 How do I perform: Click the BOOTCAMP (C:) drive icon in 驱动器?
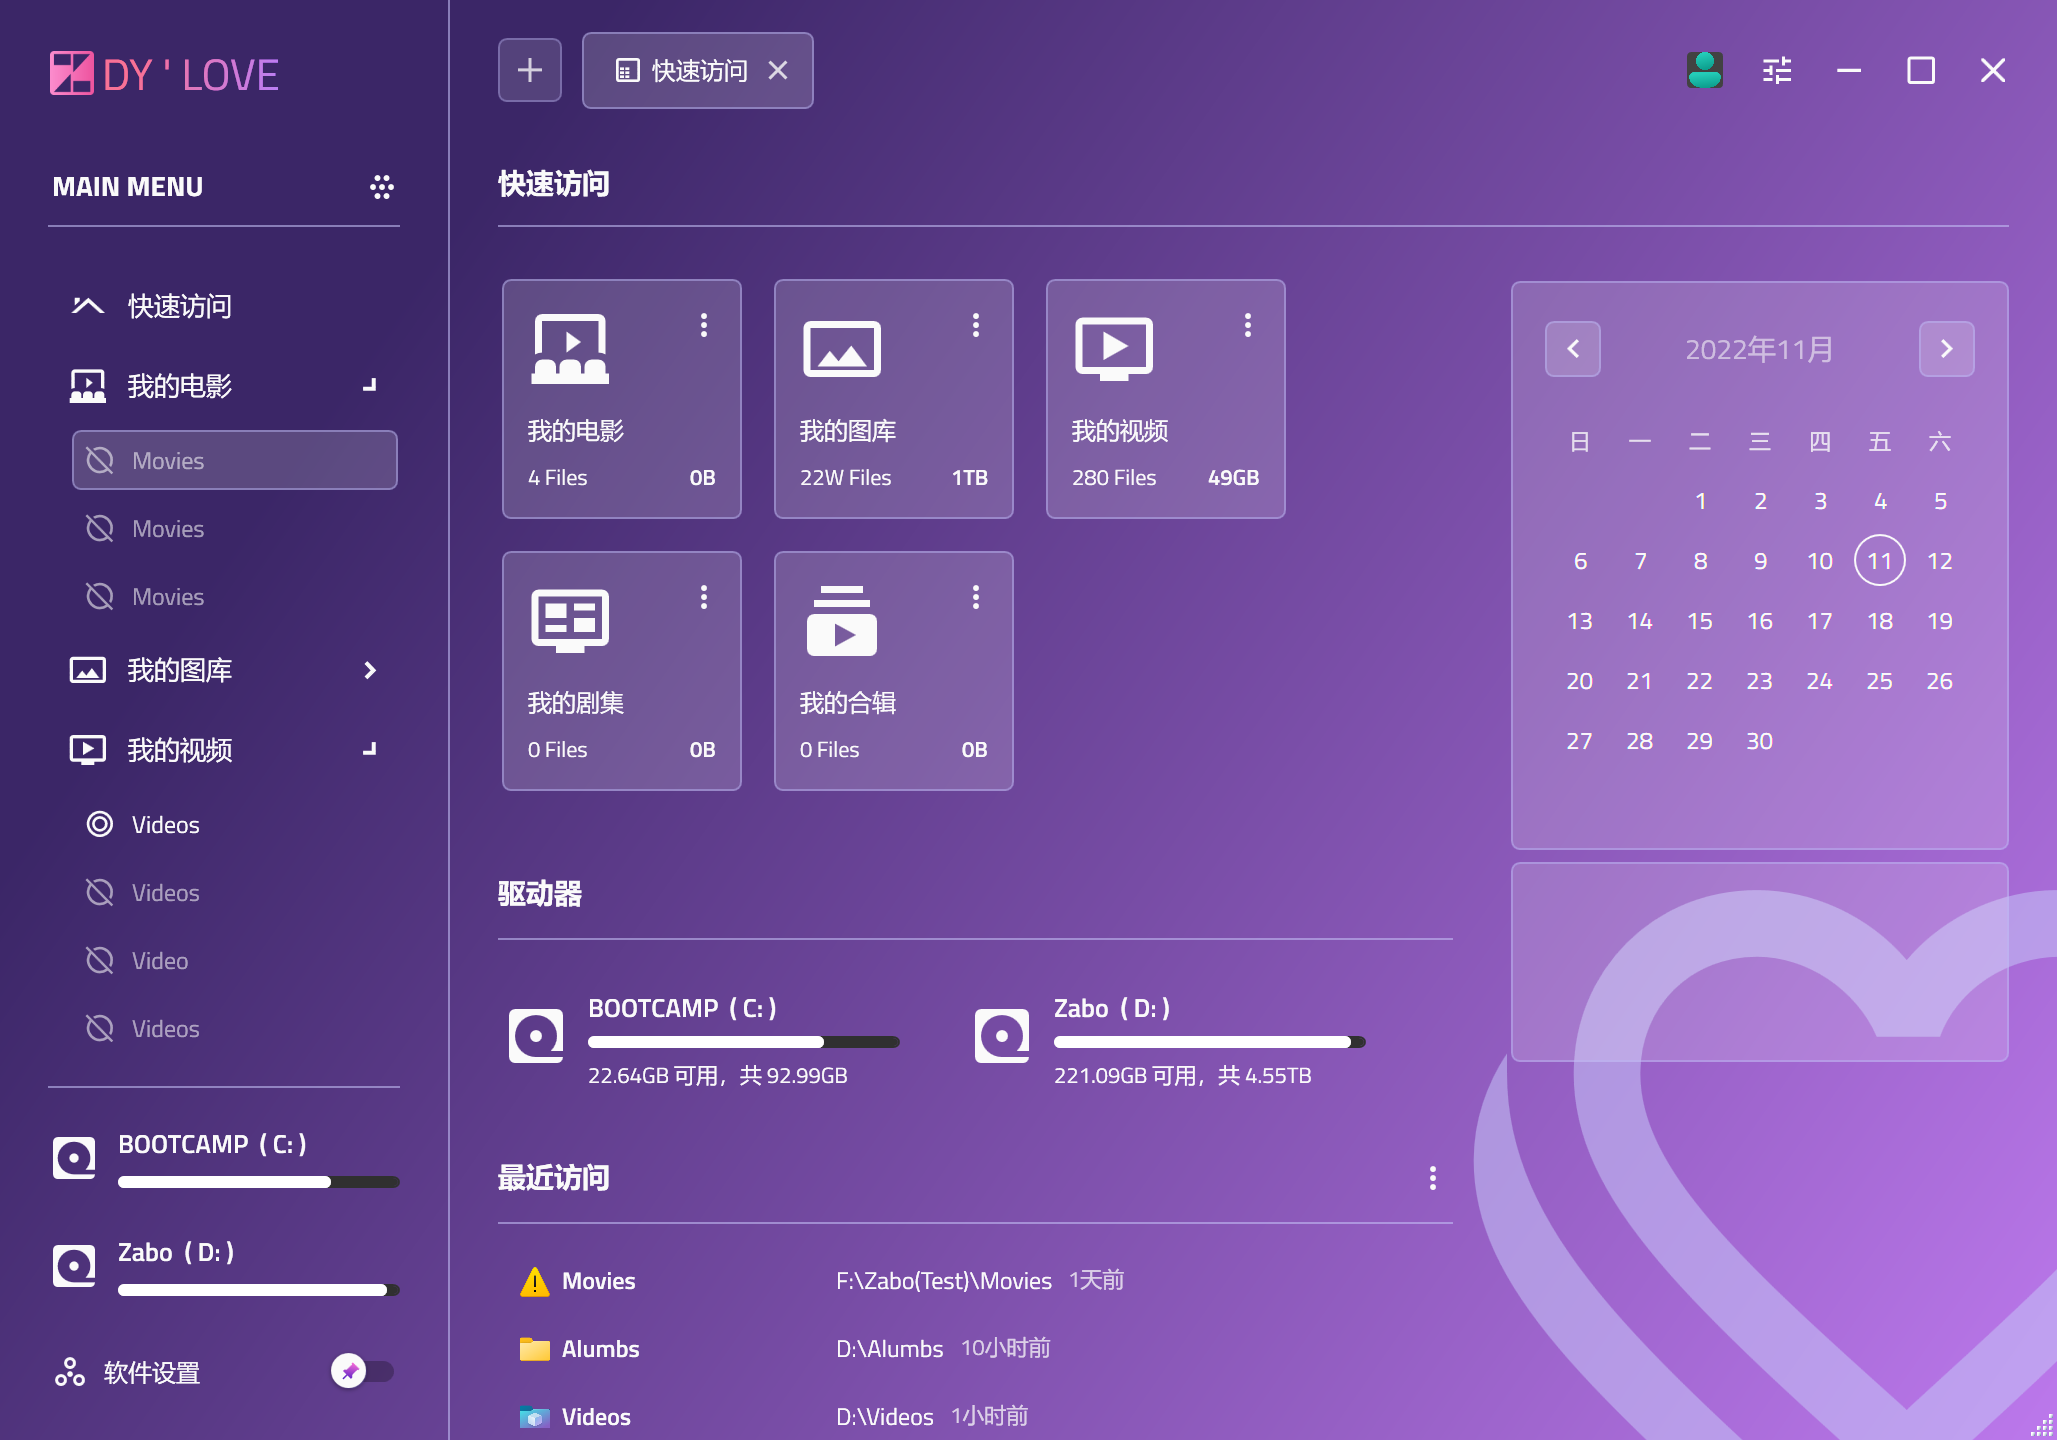[536, 1036]
